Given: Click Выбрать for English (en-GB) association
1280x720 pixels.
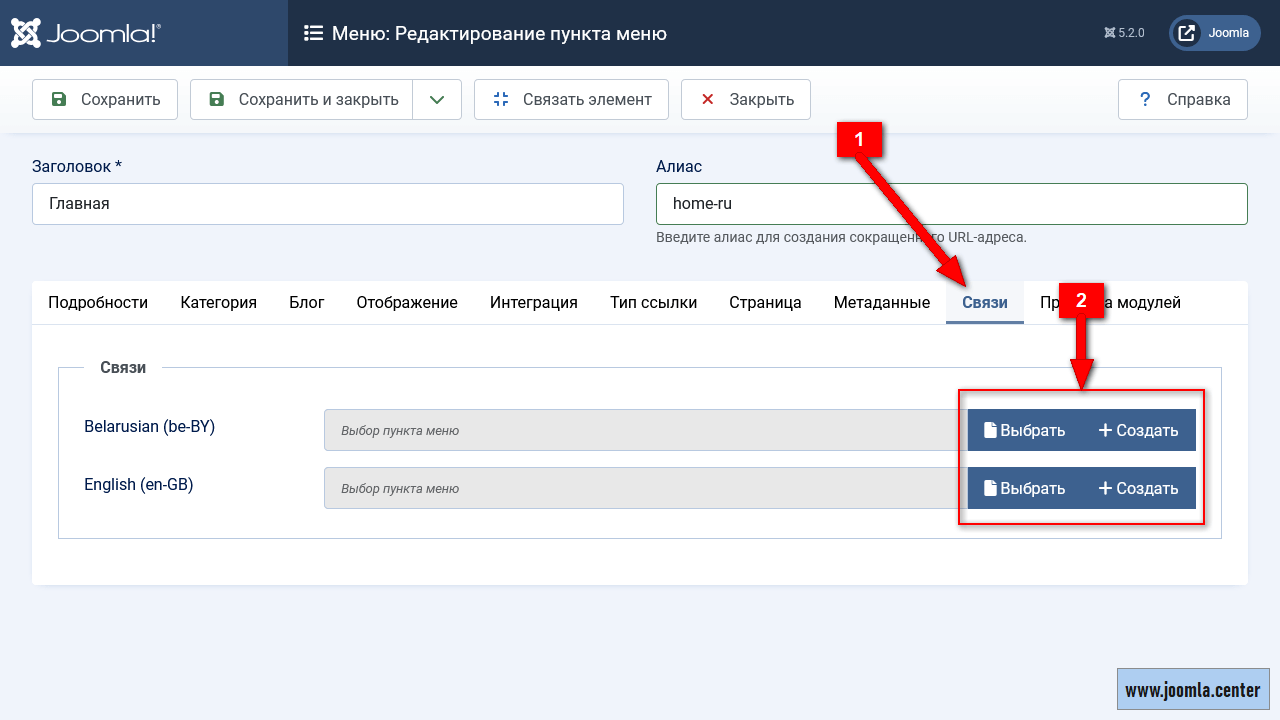Looking at the screenshot, I should click(1024, 488).
